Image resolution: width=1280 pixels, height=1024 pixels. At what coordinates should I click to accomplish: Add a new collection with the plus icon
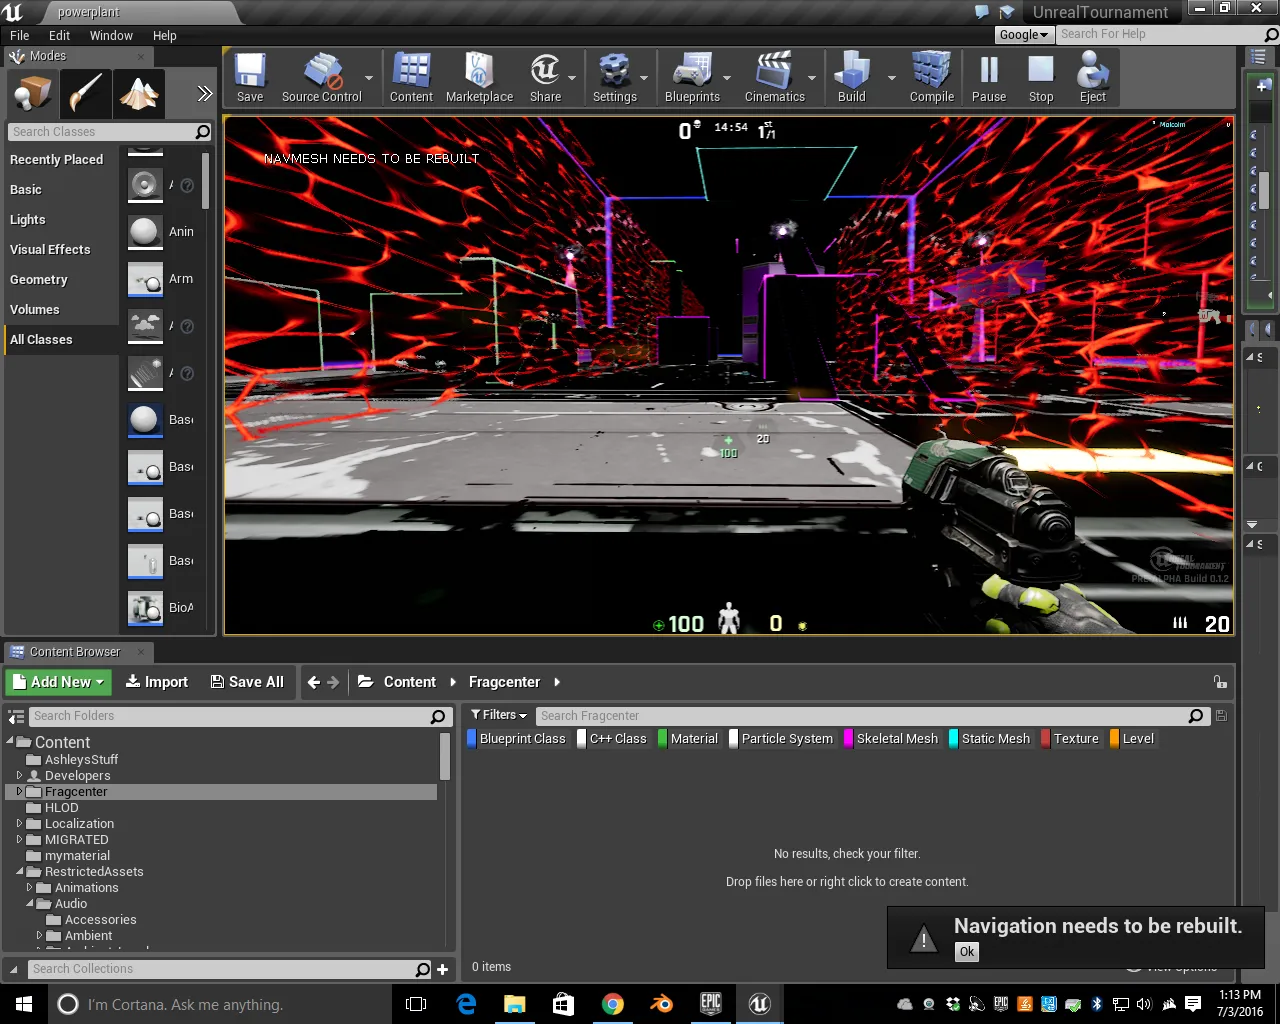442,969
